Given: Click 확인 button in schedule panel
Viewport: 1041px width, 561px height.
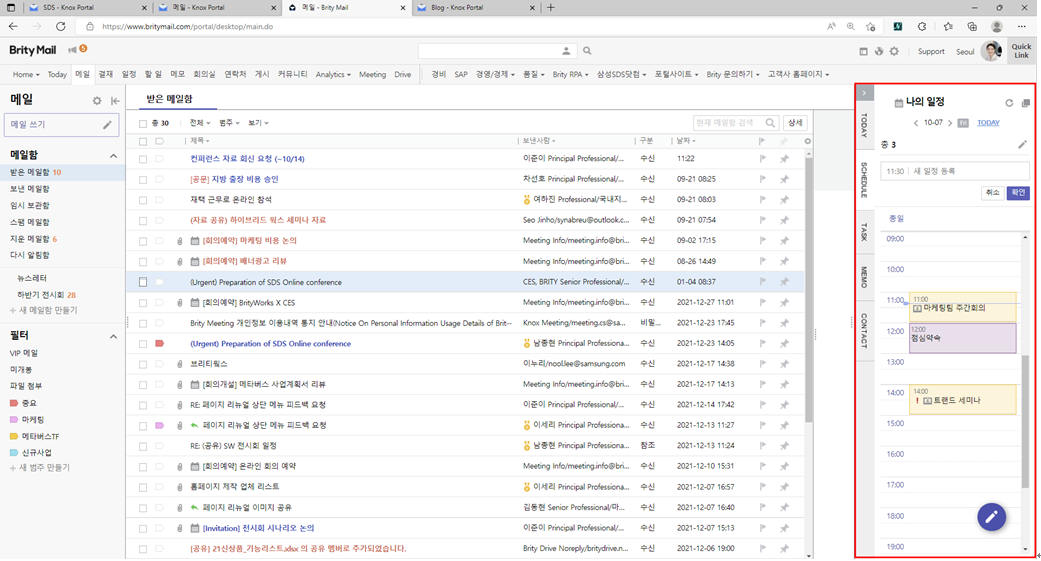Looking at the screenshot, I should point(1018,192).
